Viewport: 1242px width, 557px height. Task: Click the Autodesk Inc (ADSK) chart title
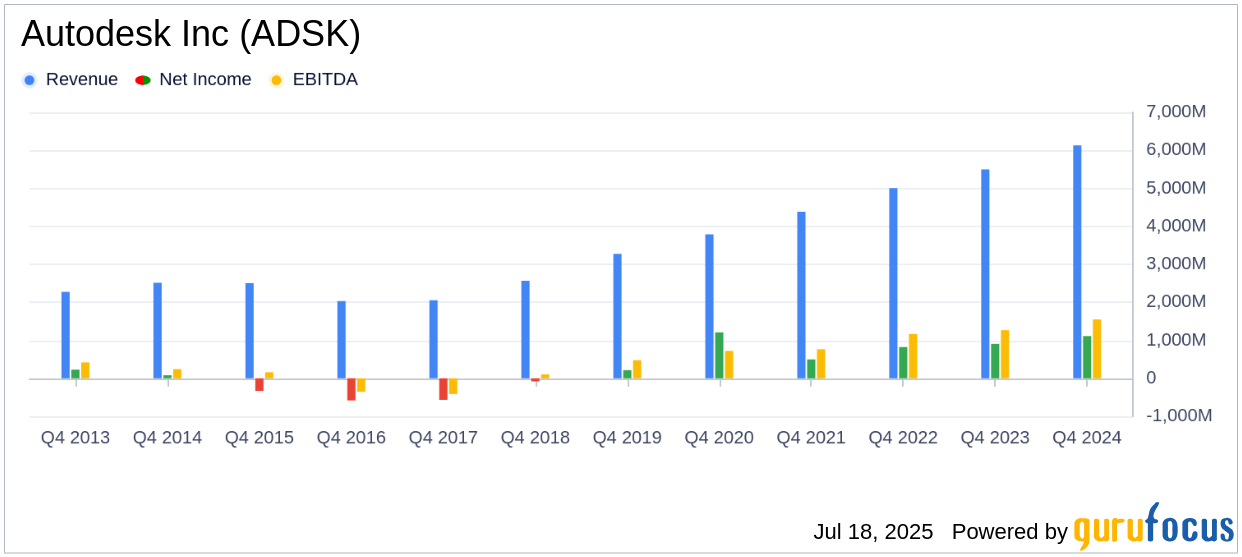(191, 35)
